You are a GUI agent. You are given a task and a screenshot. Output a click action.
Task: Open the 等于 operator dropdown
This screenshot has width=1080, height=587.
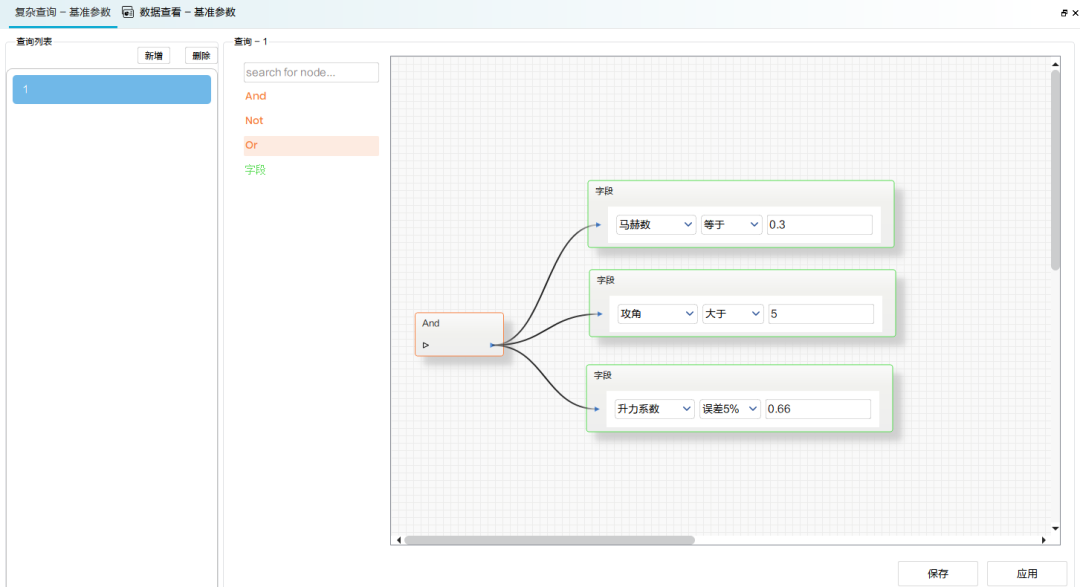tap(731, 225)
